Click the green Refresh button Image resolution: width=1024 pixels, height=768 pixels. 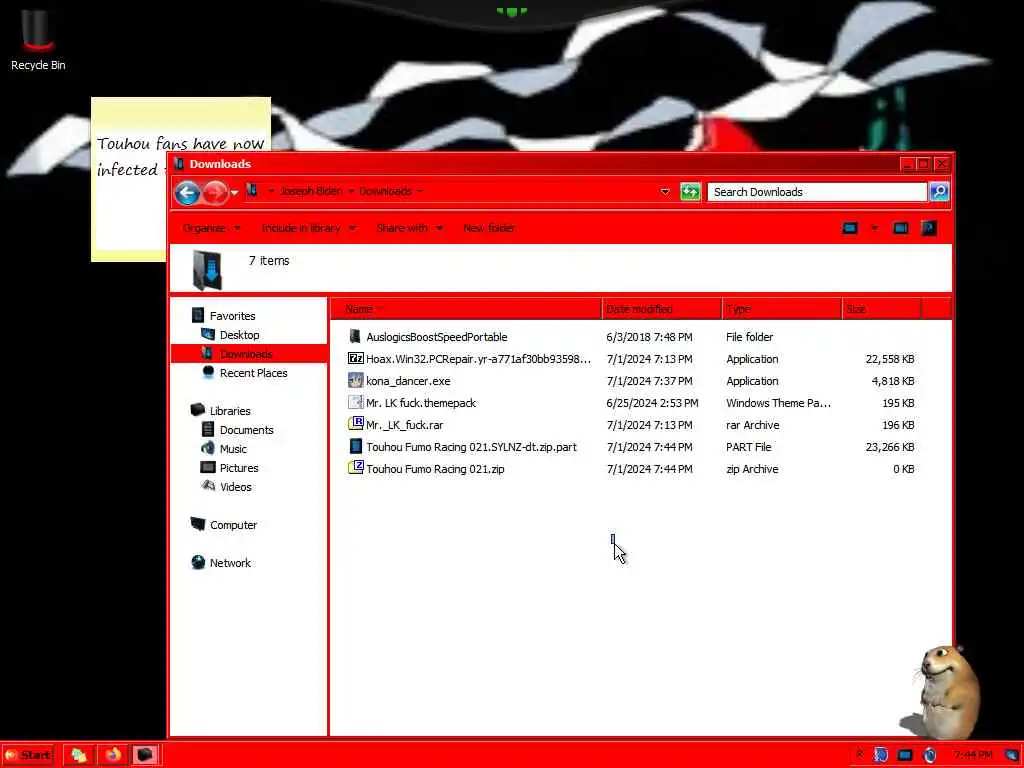pyautogui.click(x=690, y=192)
